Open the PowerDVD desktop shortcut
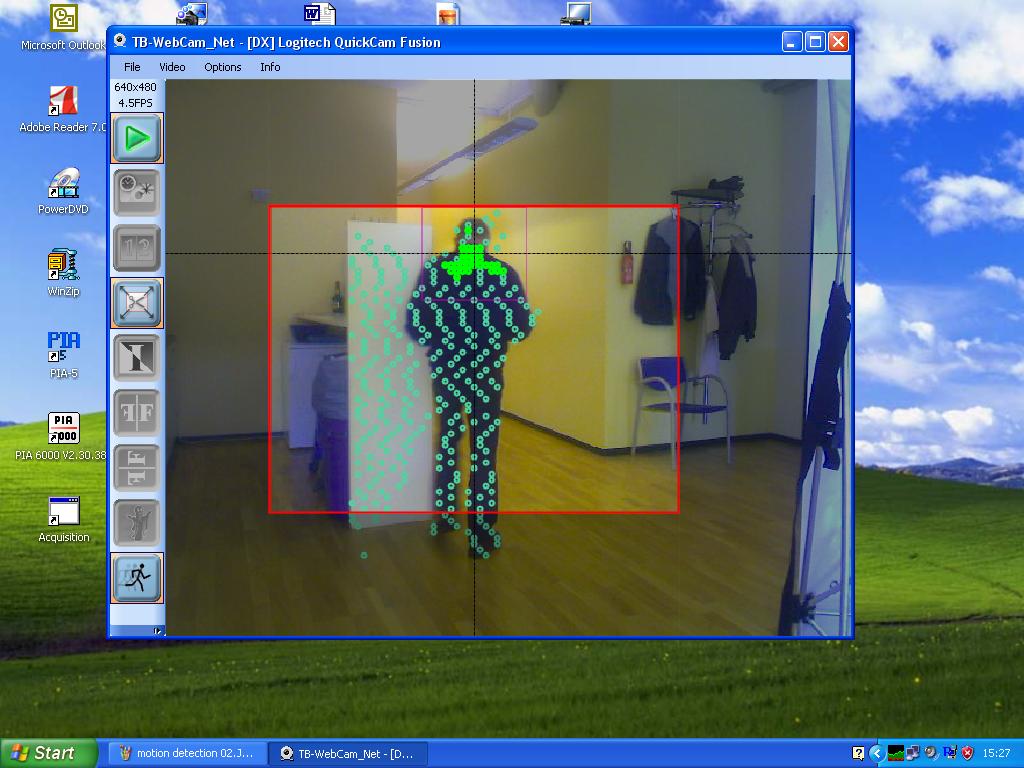The height and width of the screenshot is (768, 1024). pos(63,191)
